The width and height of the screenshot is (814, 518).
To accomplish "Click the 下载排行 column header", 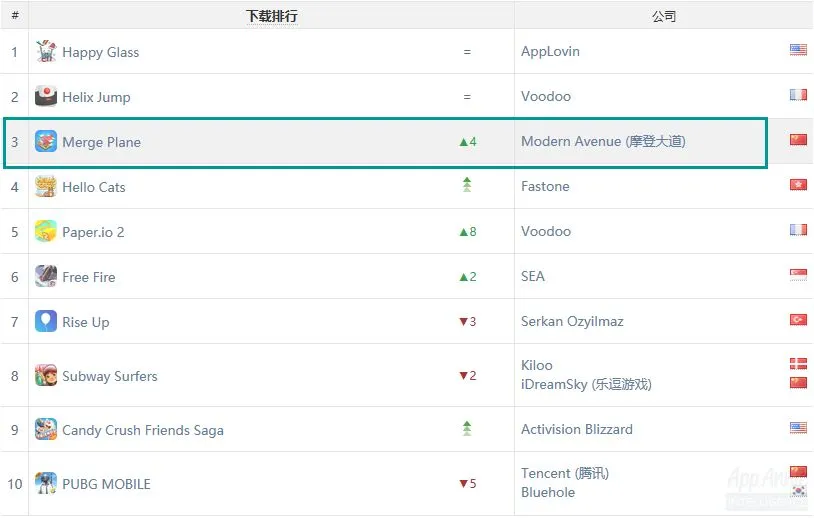I will [x=271, y=16].
